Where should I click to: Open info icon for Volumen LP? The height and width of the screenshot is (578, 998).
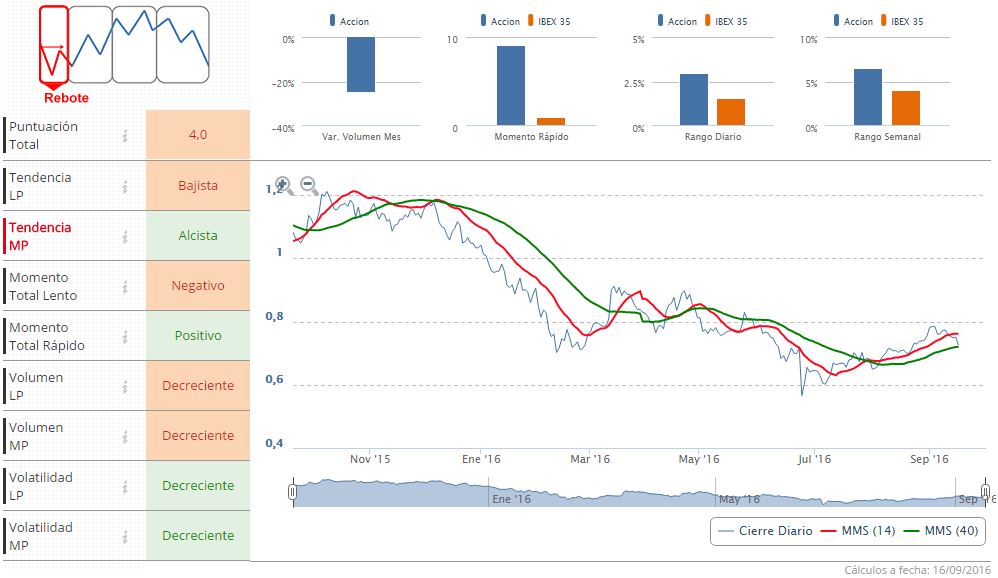(x=125, y=386)
